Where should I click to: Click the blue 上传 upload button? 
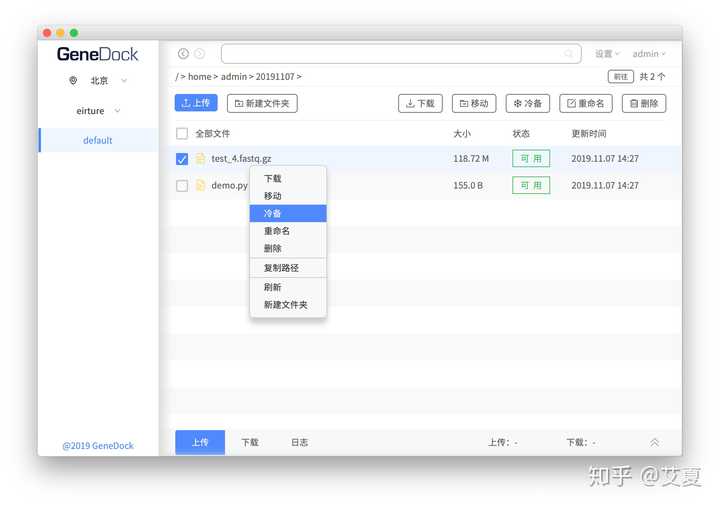click(x=196, y=103)
